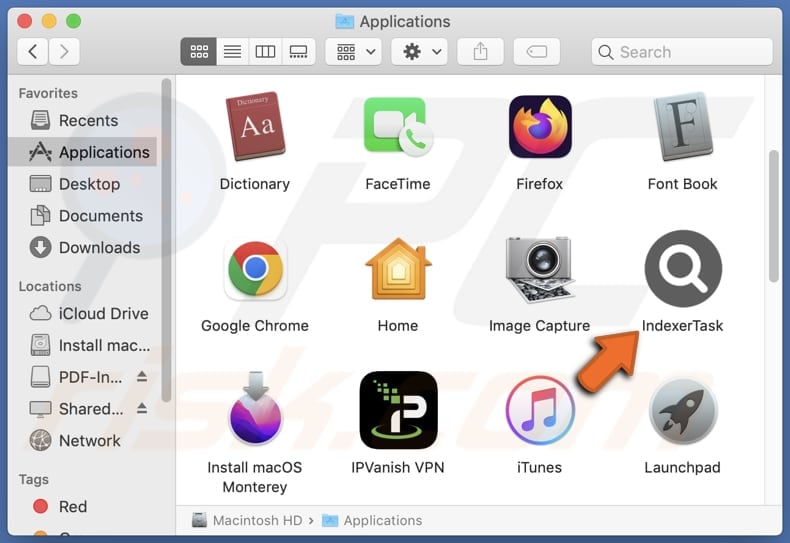Open the gear action menu
Viewport: 790px width, 543px height.
[x=420, y=51]
